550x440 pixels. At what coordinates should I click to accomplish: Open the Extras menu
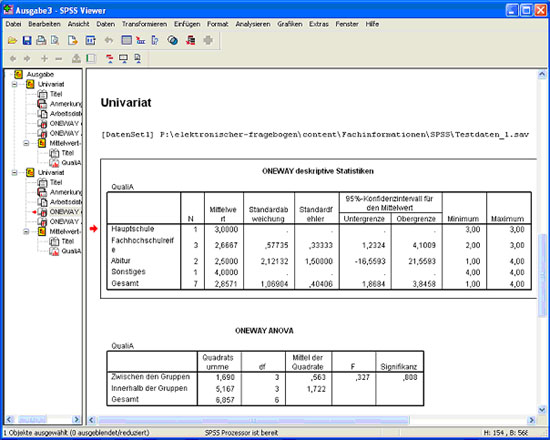pos(319,24)
